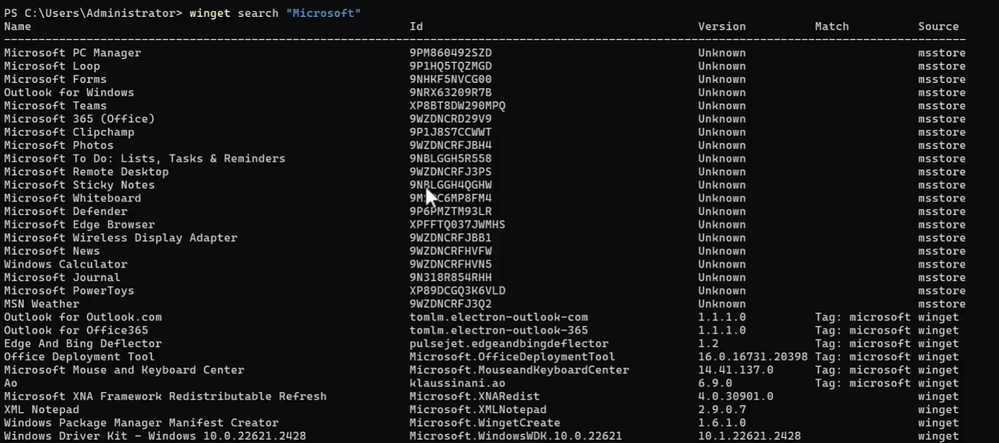Click the 'Match' column header
999x443 pixels.
coord(832,27)
